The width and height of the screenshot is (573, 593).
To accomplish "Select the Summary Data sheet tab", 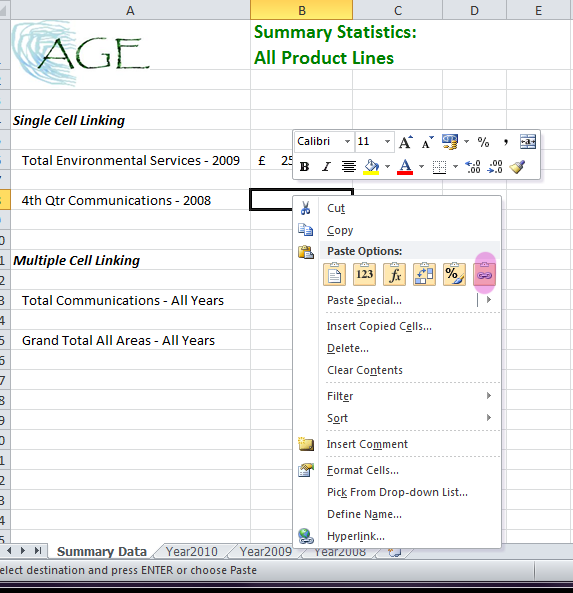I will (x=102, y=552).
